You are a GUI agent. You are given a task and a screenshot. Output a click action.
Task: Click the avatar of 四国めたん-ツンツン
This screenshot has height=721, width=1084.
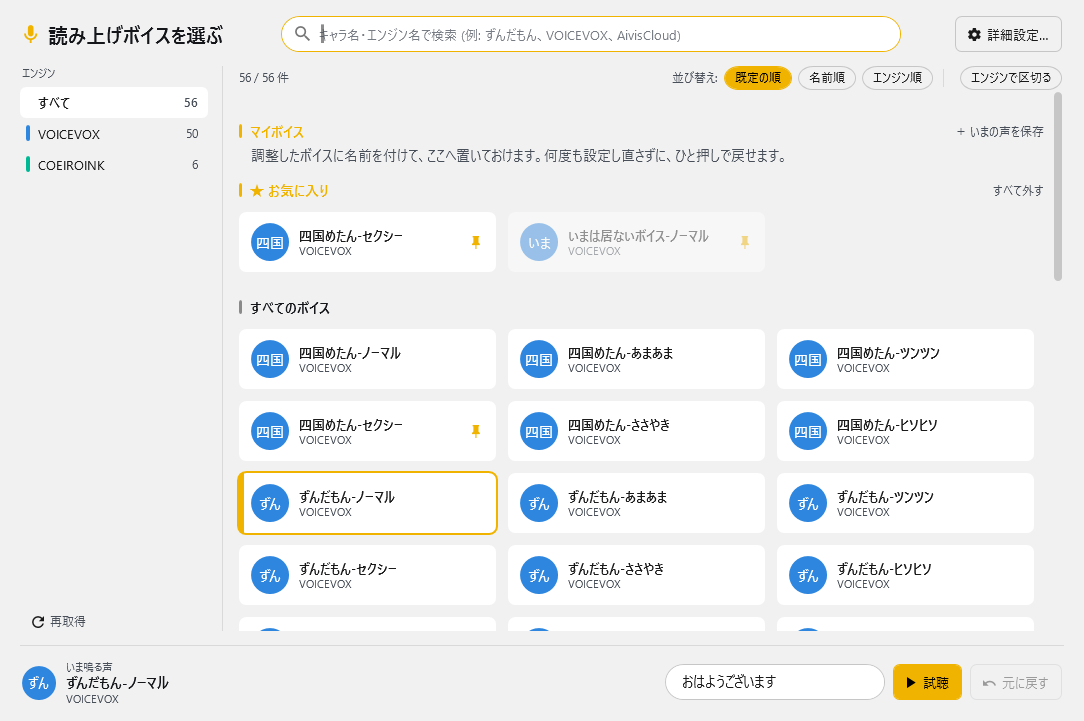click(807, 359)
